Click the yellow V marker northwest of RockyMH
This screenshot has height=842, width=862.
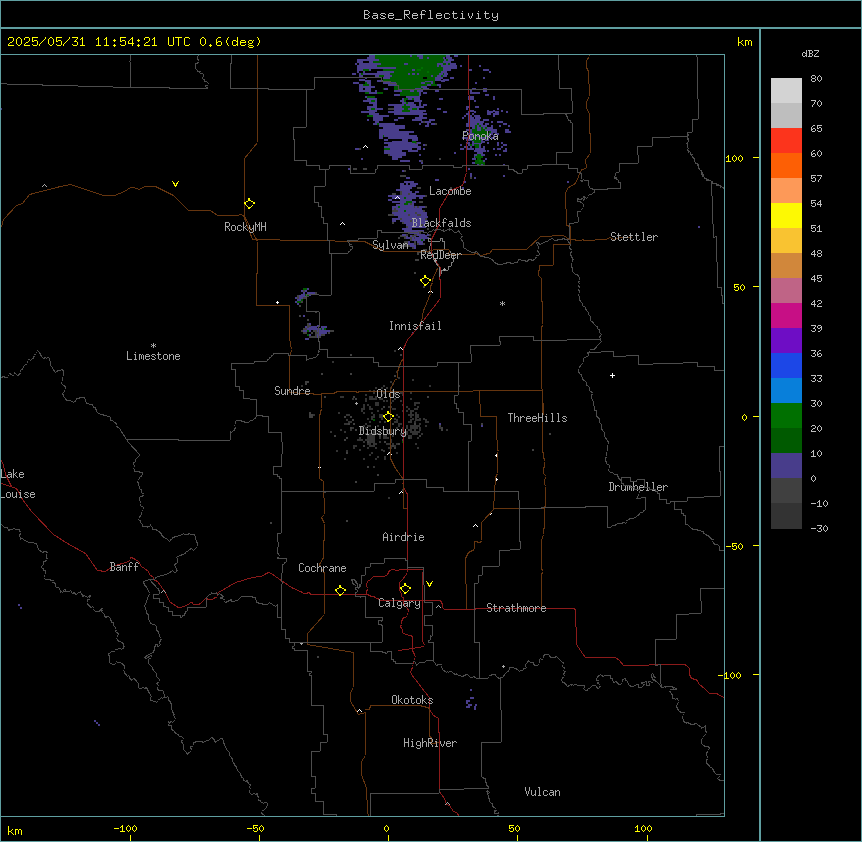(175, 184)
